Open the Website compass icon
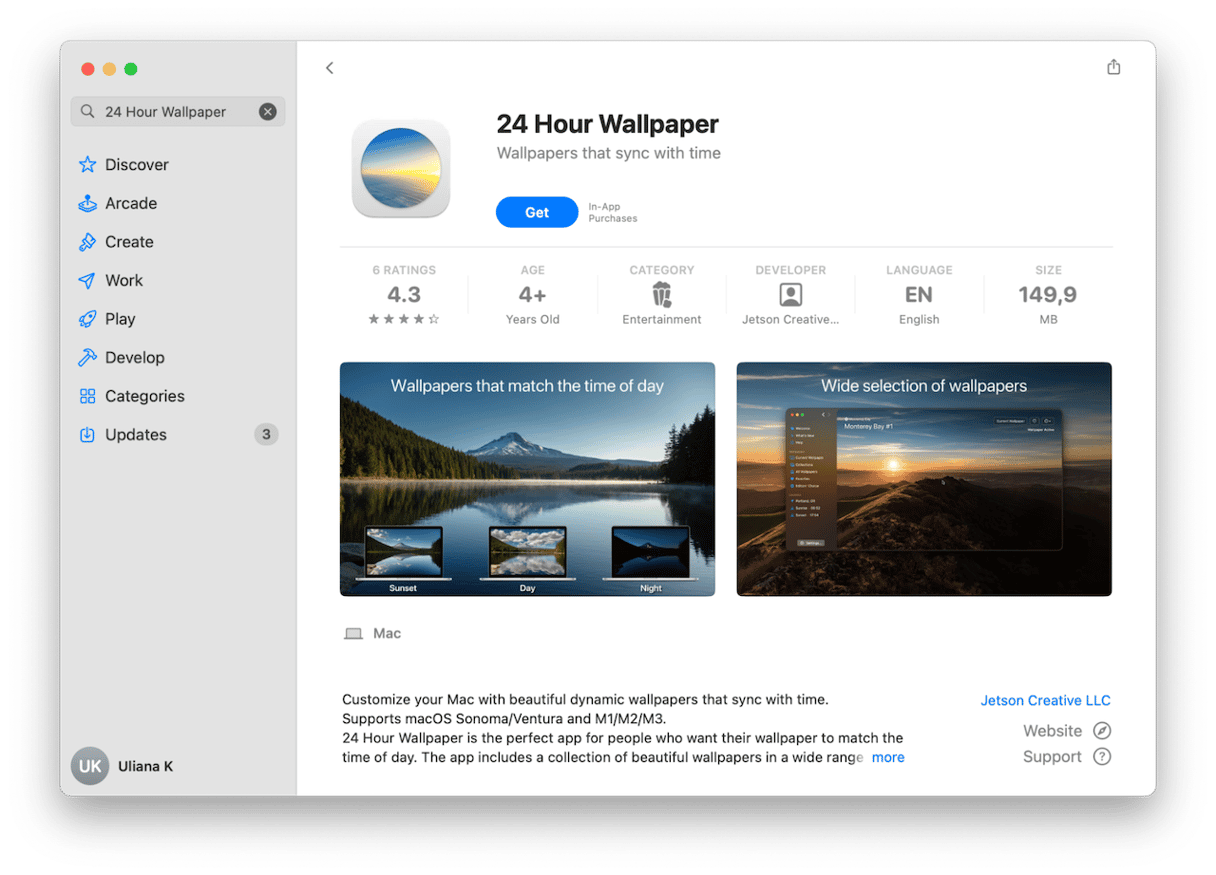Screen dimensions: 1216x875 tap(1102, 731)
